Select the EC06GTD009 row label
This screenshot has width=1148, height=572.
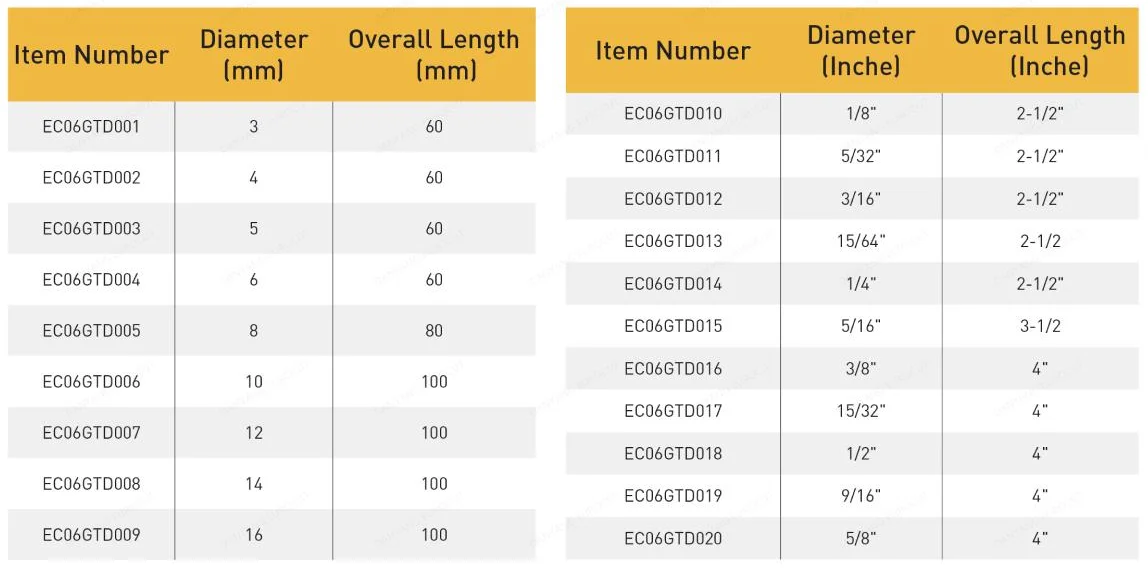click(x=92, y=535)
